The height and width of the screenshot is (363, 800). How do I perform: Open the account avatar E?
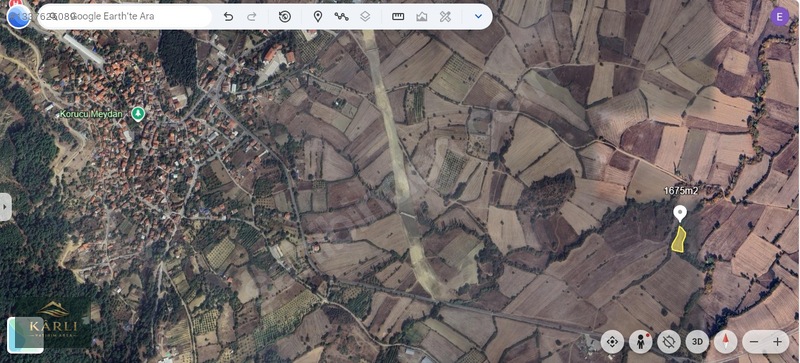click(x=779, y=16)
